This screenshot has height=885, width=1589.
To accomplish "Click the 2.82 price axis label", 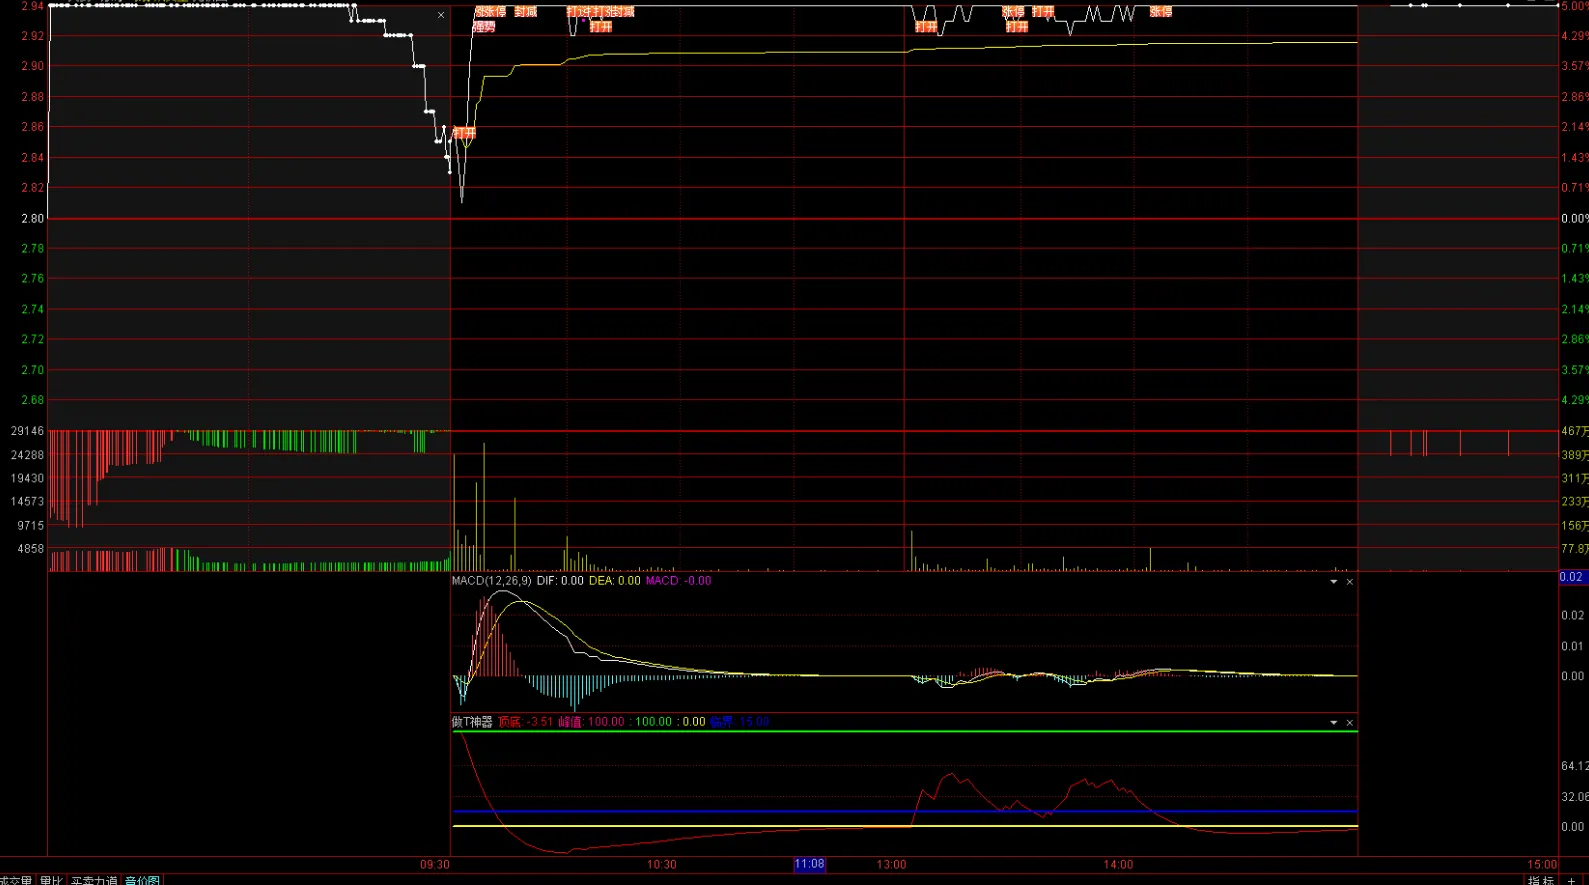I will point(33,188).
